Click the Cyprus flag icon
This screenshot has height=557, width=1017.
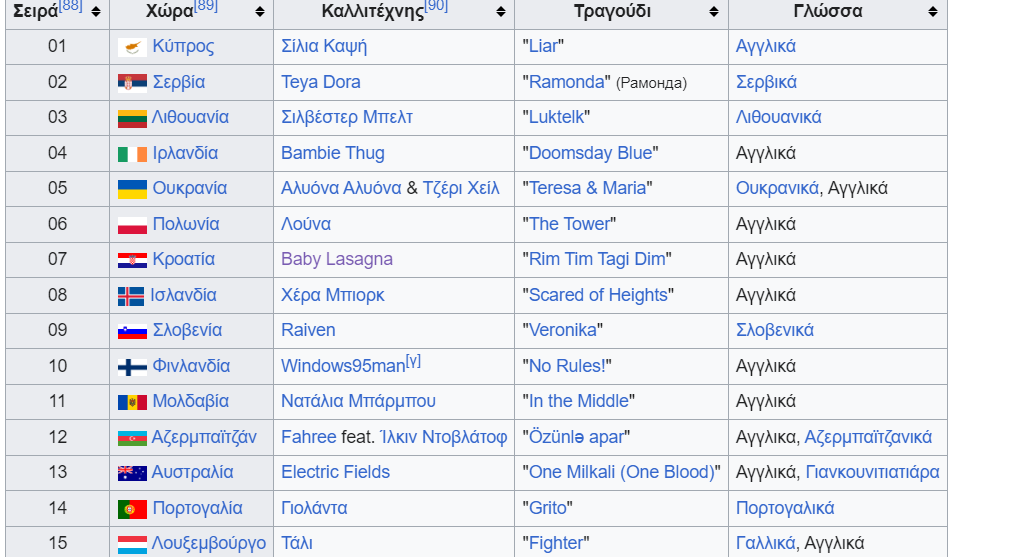(x=132, y=47)
